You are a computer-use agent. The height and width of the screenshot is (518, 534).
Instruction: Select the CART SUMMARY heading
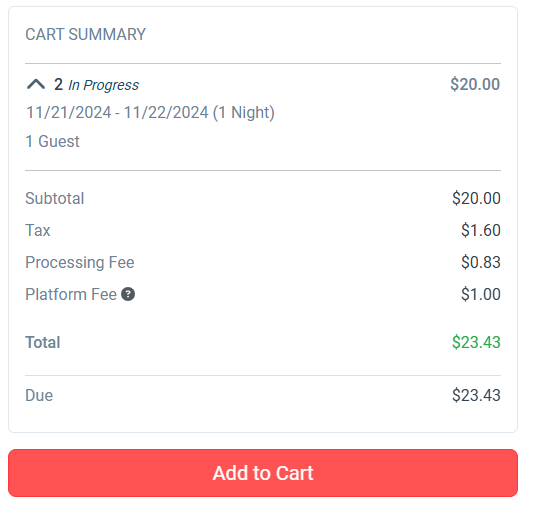click(x=85, y=34)
